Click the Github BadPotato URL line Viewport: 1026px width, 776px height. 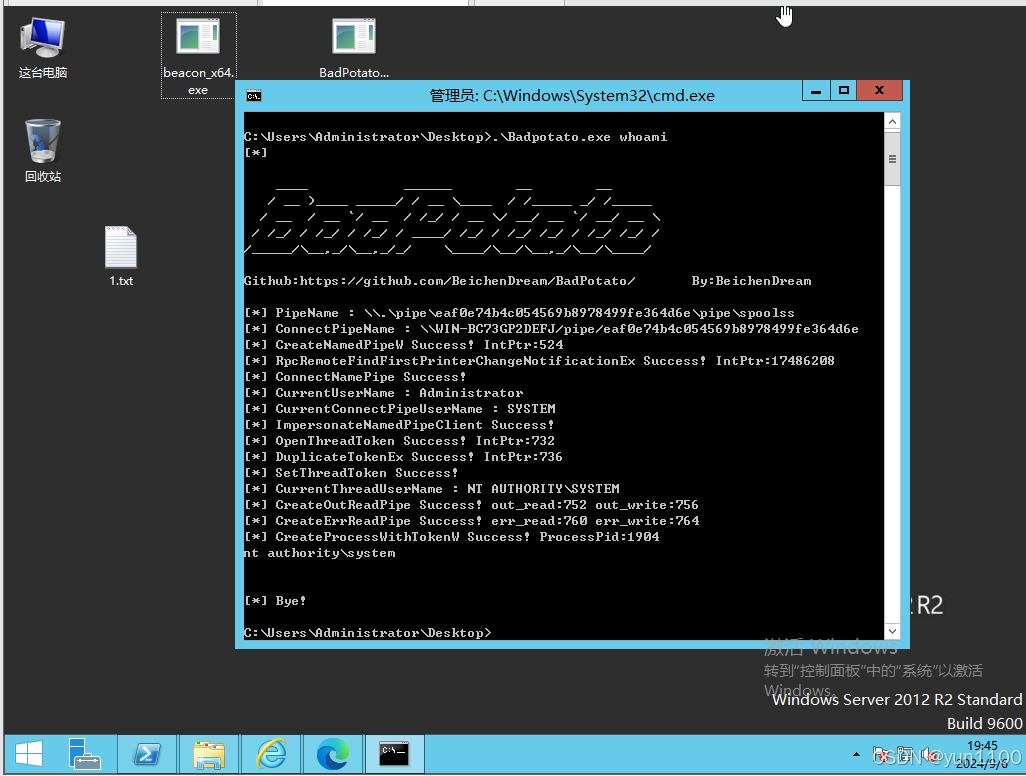click(x=439, y=281)
